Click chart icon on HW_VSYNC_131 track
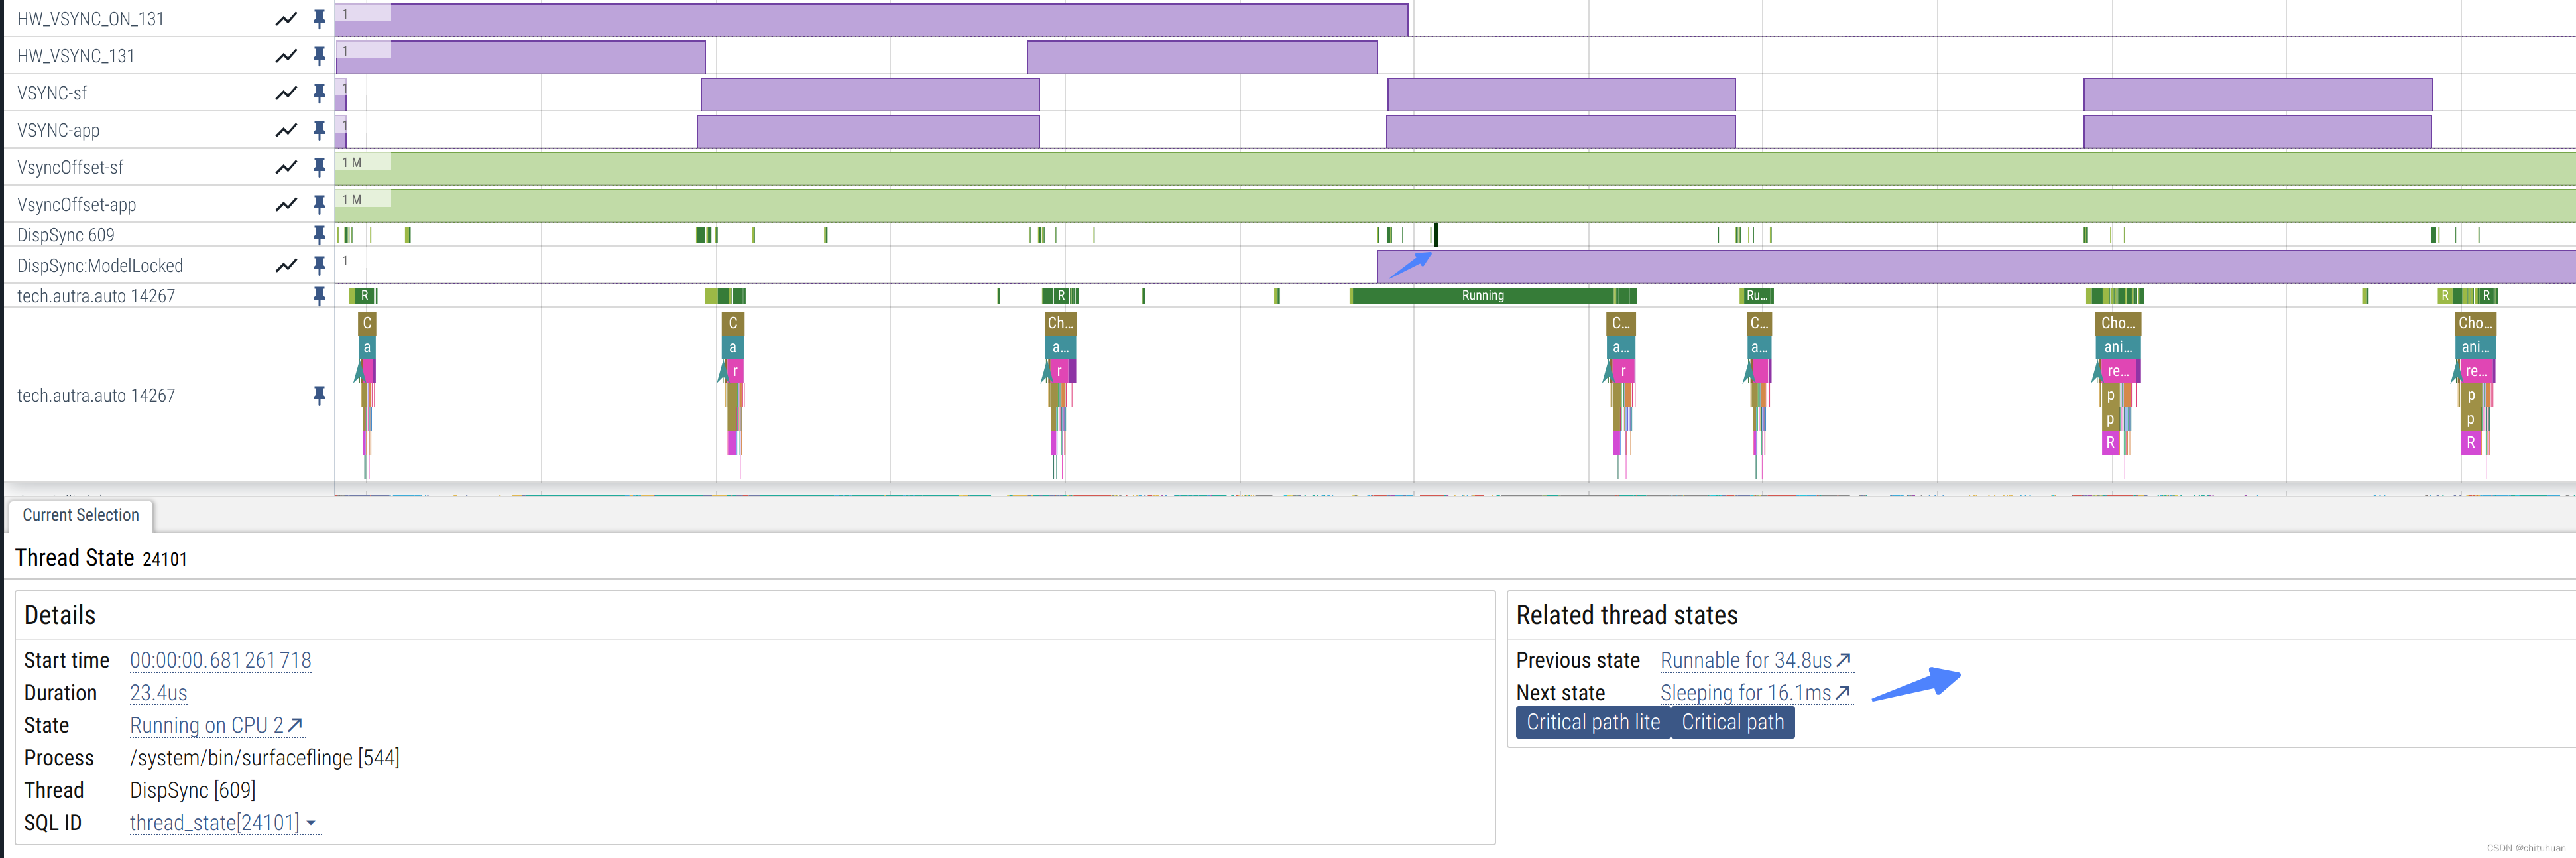This screenshot has width=2576, height=858. pos(286,56)
